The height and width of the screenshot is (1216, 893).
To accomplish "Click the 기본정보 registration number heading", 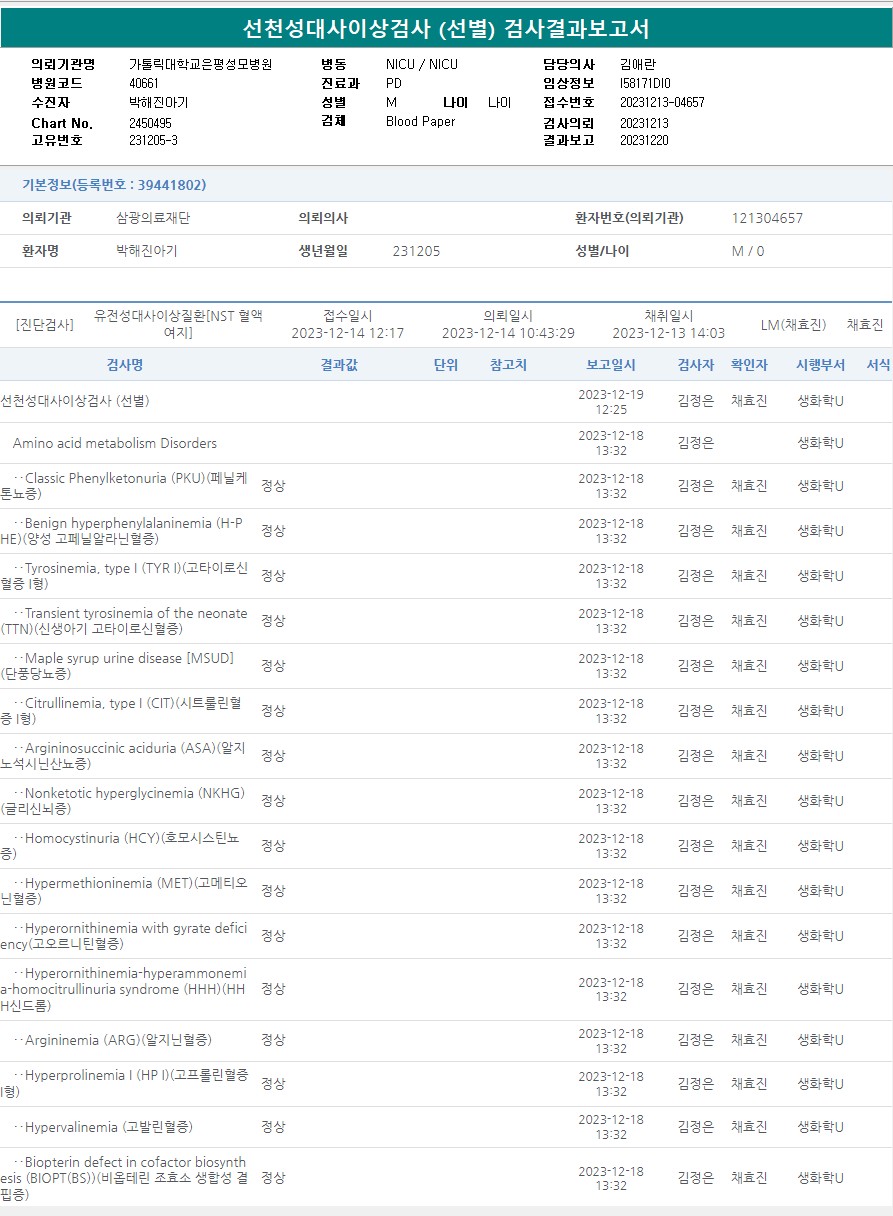I will tap(114, 185).
